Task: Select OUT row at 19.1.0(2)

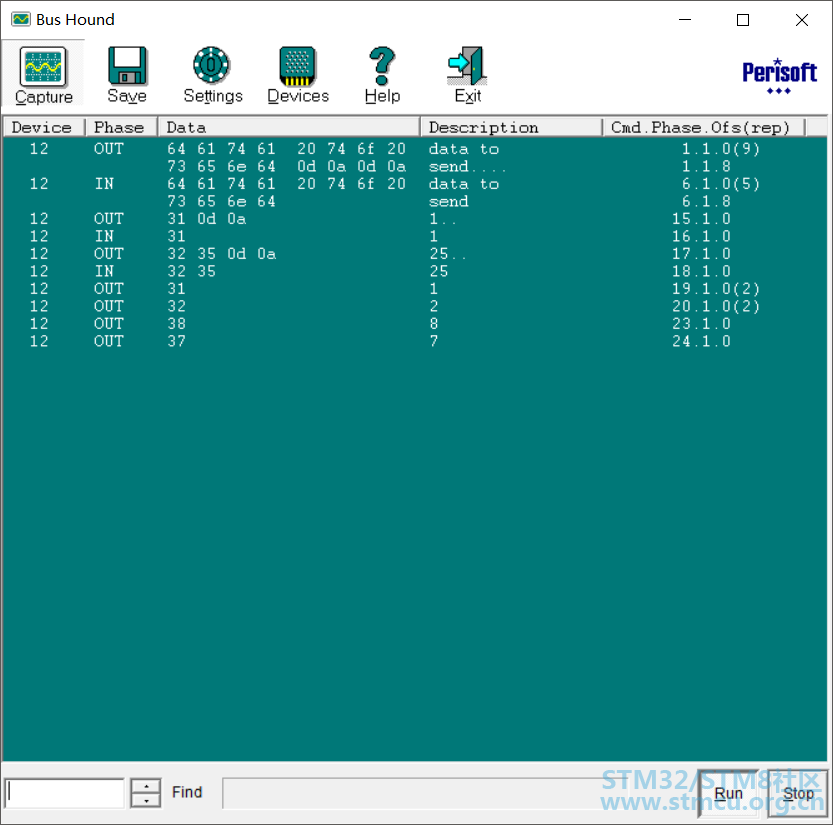Action: [415, 289]
